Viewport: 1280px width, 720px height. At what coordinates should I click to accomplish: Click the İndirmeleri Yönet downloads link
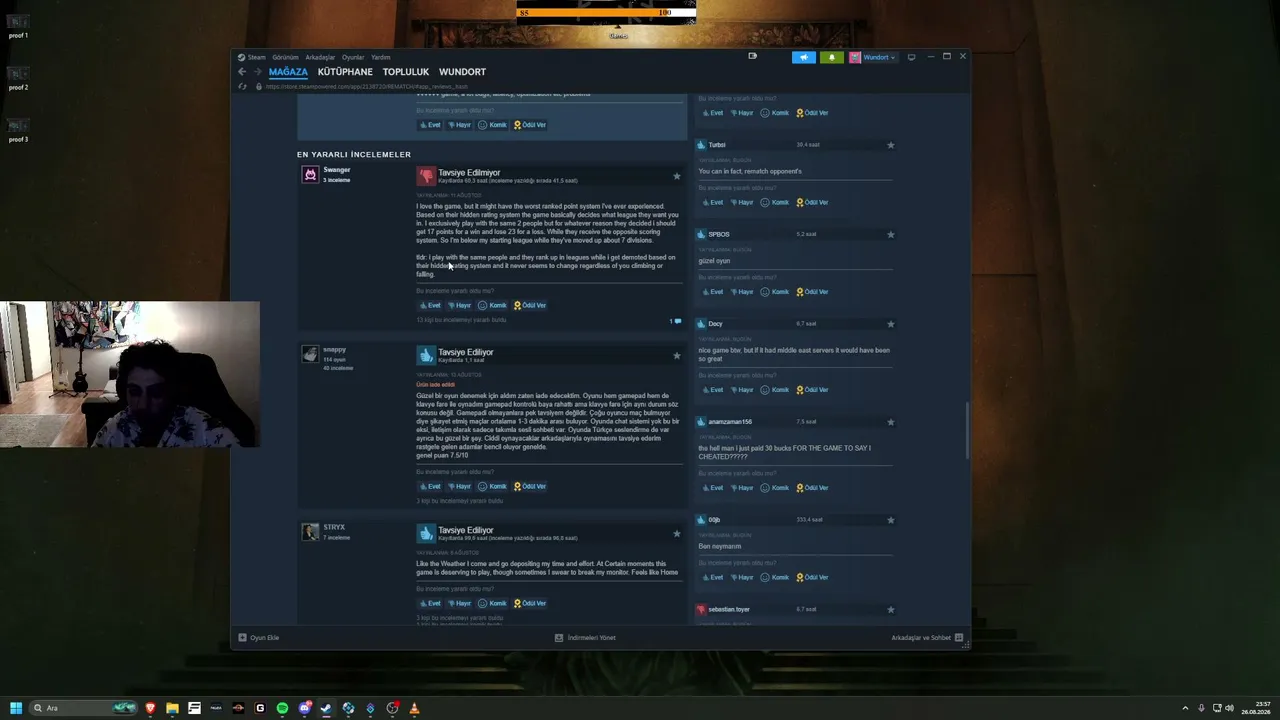[585, 637]
